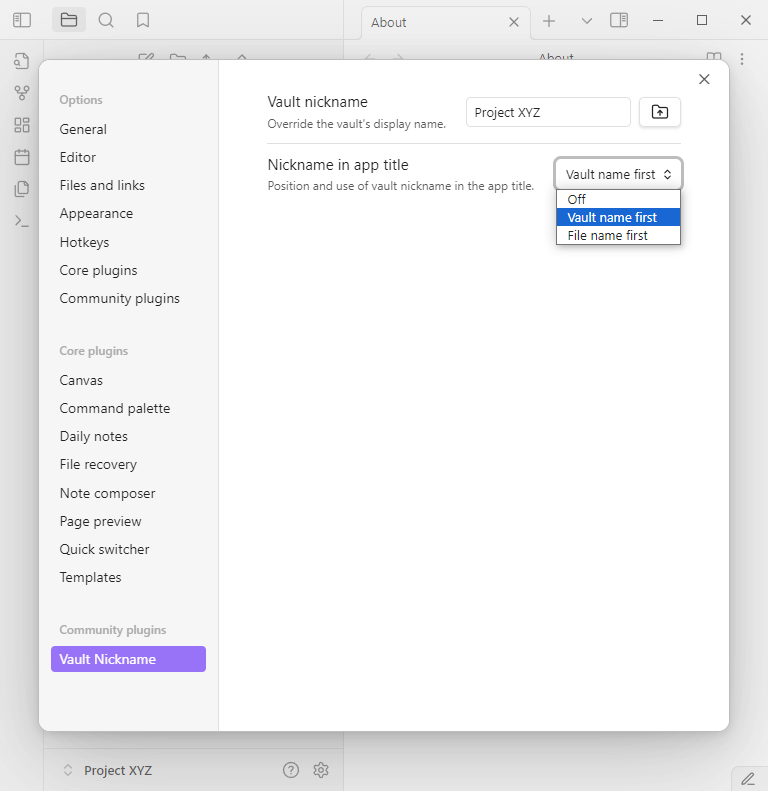Open Hotkeys settings

pos(128,242)
